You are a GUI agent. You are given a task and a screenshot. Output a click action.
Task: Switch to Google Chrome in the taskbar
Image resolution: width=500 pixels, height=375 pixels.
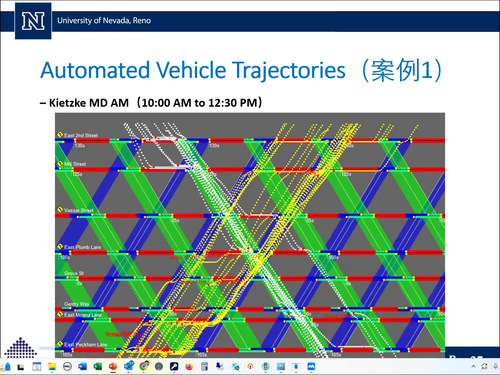144,366
